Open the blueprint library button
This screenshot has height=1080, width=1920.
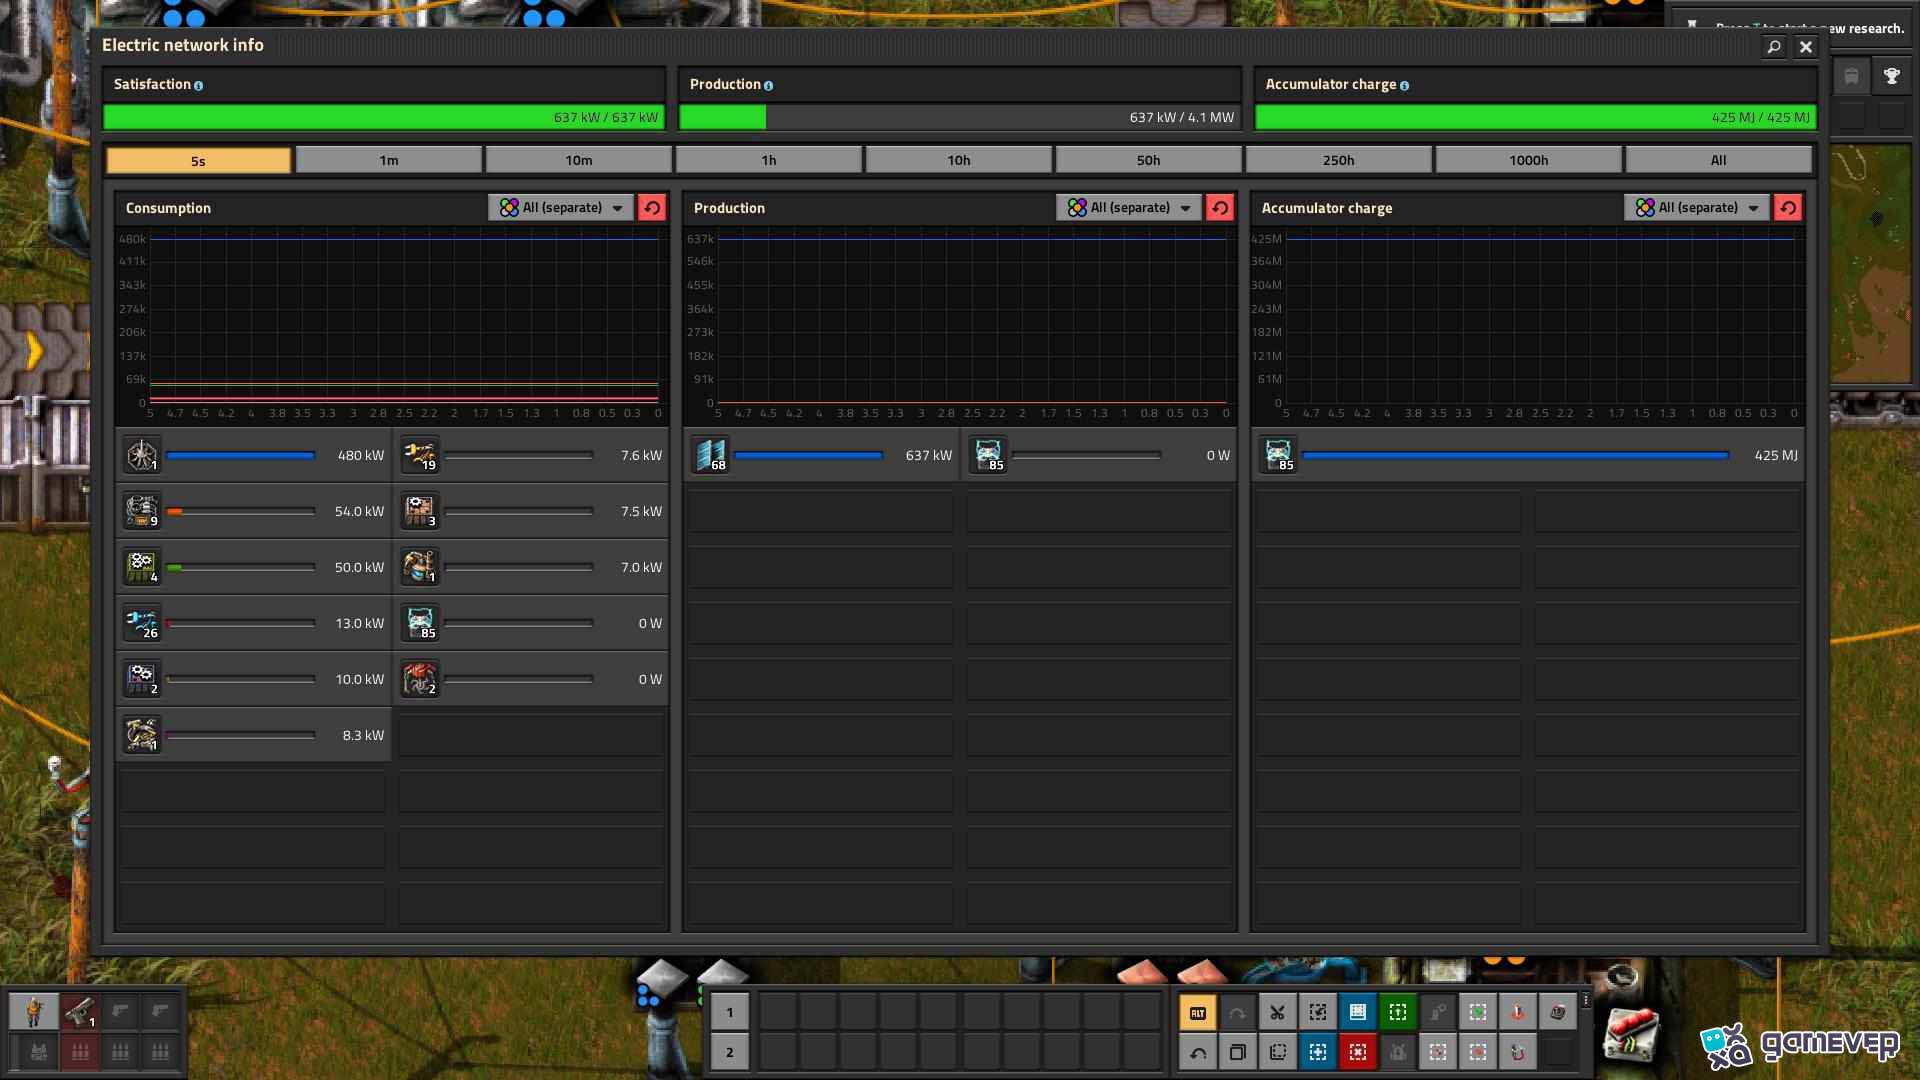coord(1357,1013)
